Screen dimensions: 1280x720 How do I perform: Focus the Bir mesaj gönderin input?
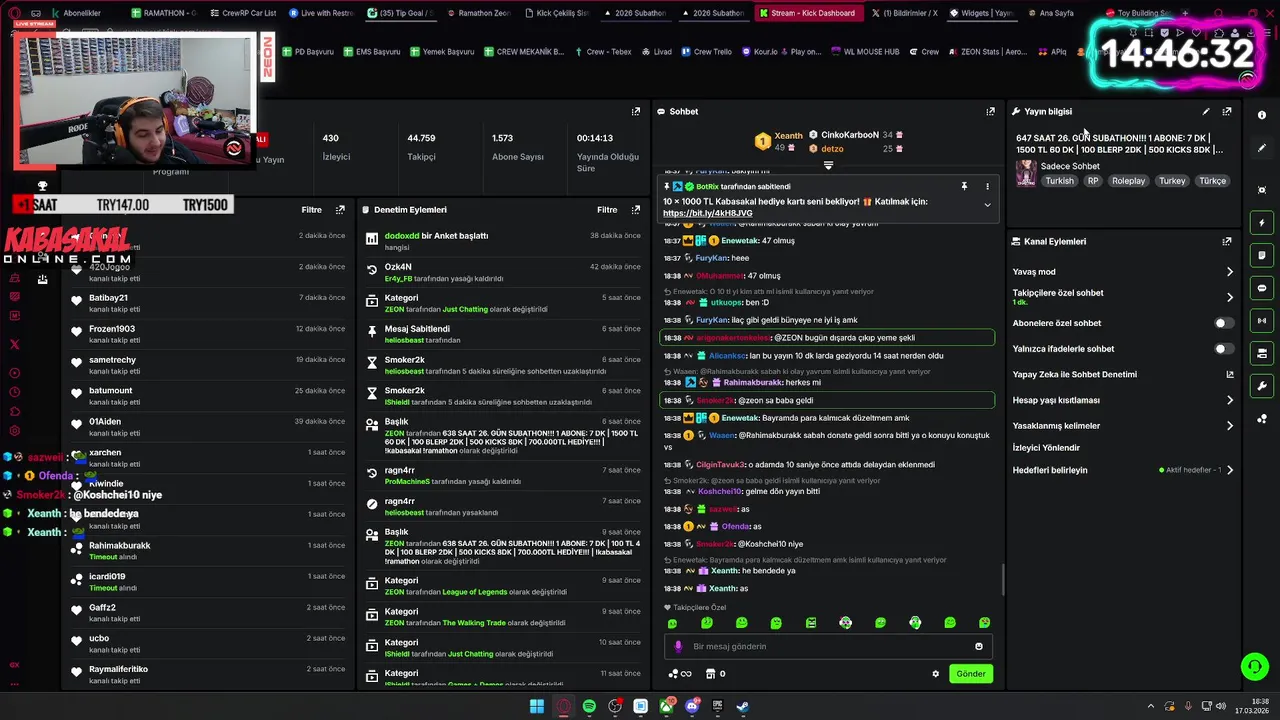[829, 647]
